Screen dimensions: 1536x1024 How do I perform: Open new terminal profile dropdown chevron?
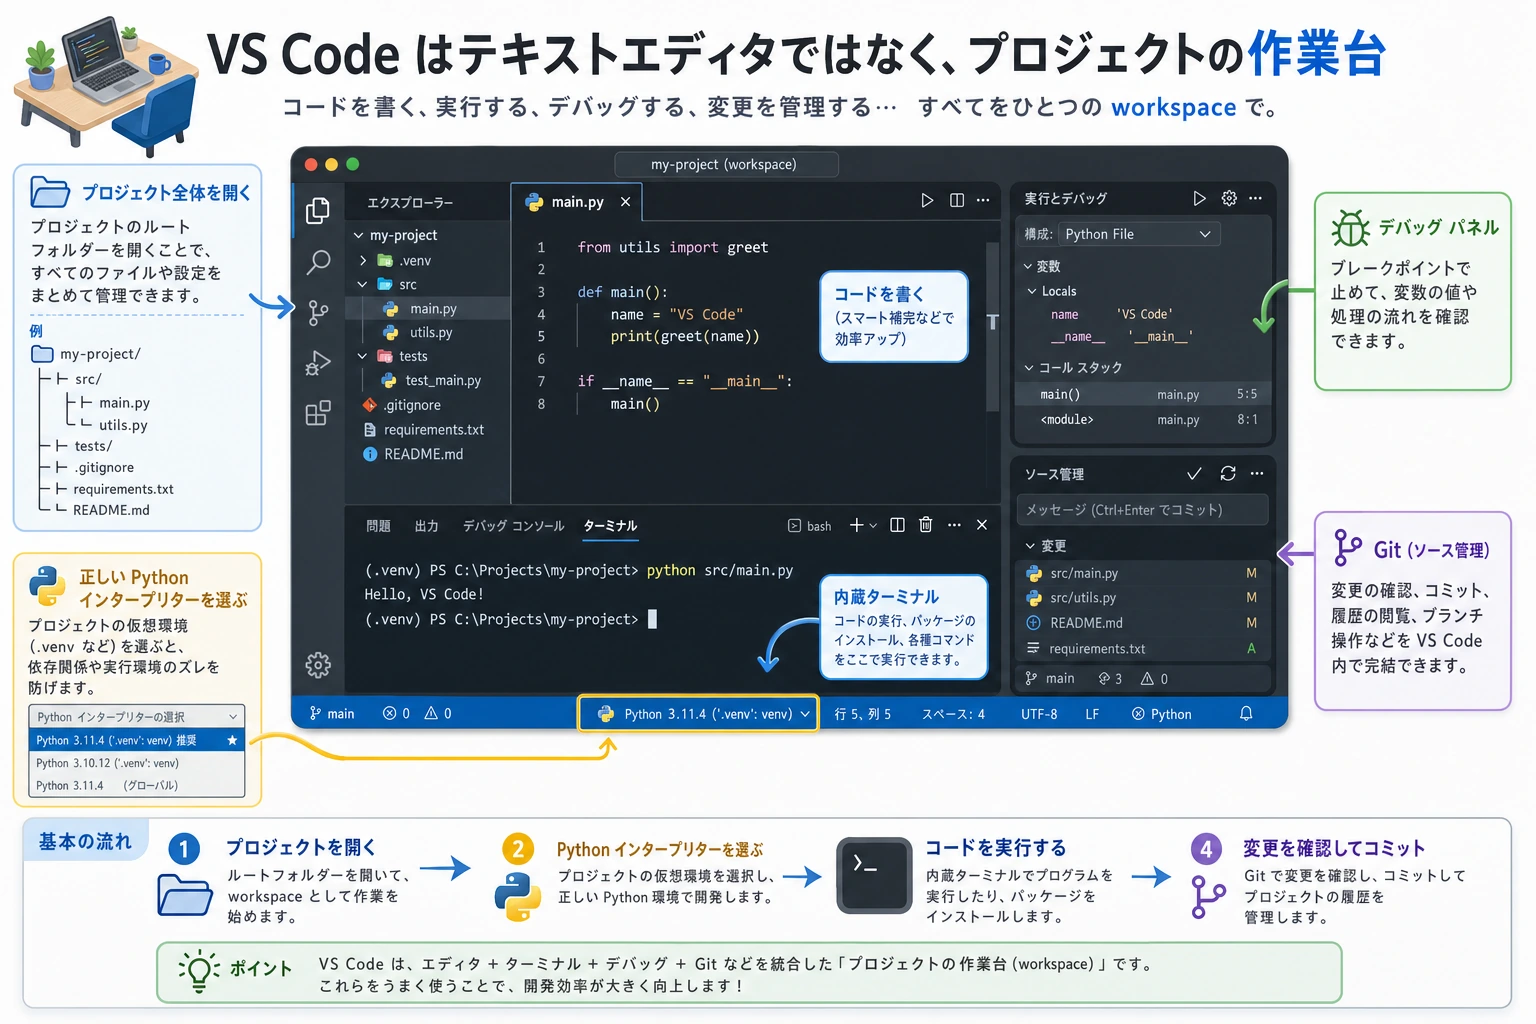[x=873, y=526]
